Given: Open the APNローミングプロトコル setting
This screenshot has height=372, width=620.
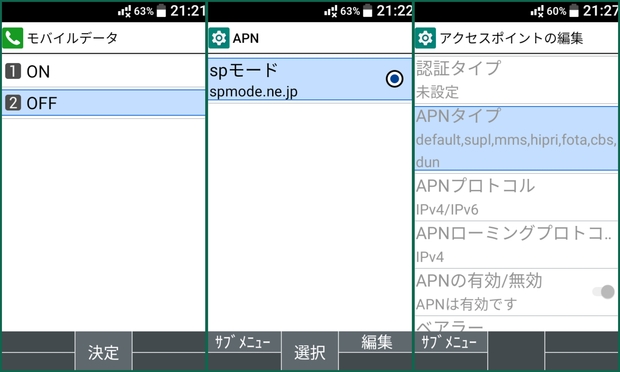Looking at the screenshot, I should [516, 245].
